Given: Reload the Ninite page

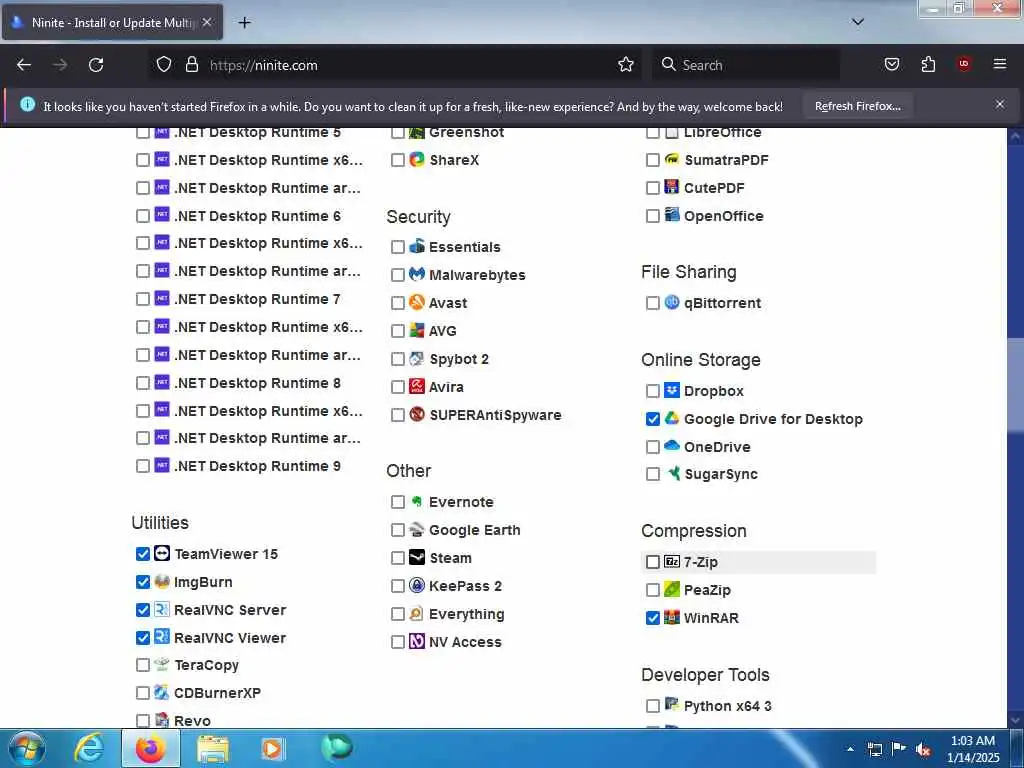Looking at the screenshot, I should (x=96, y=65).
